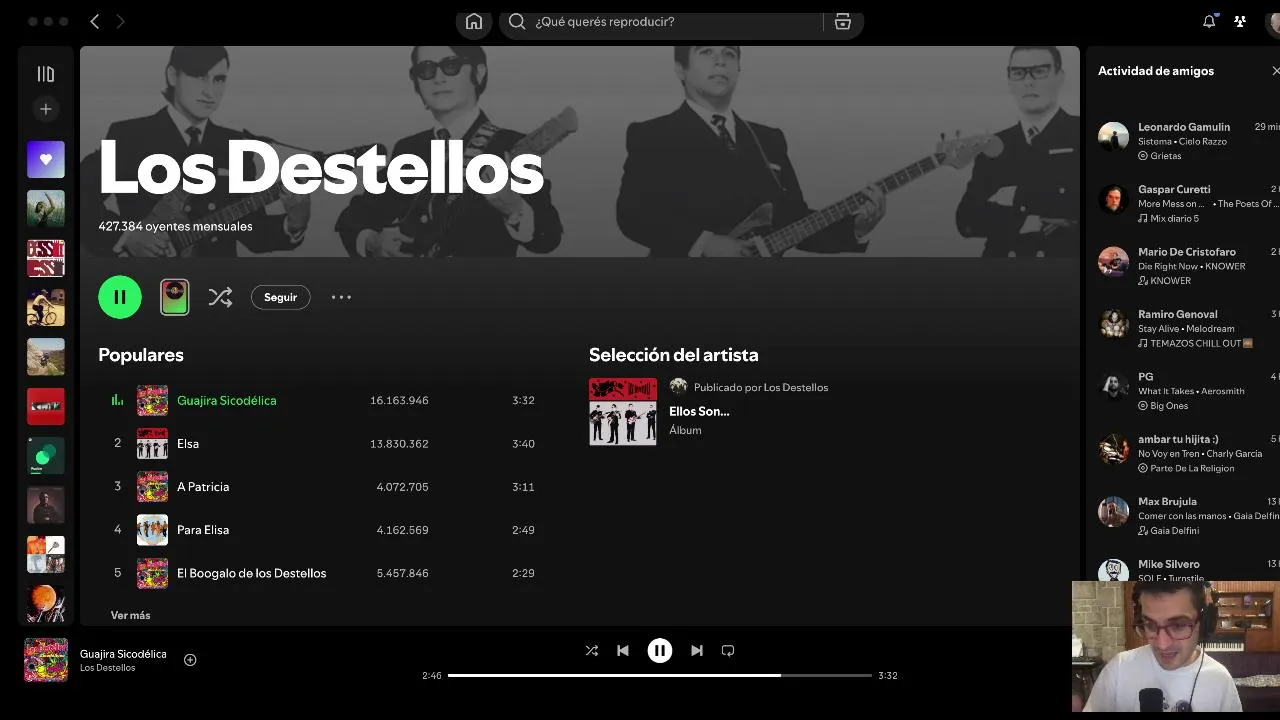Open the three-dots more options menu

[x=341, y=297]
